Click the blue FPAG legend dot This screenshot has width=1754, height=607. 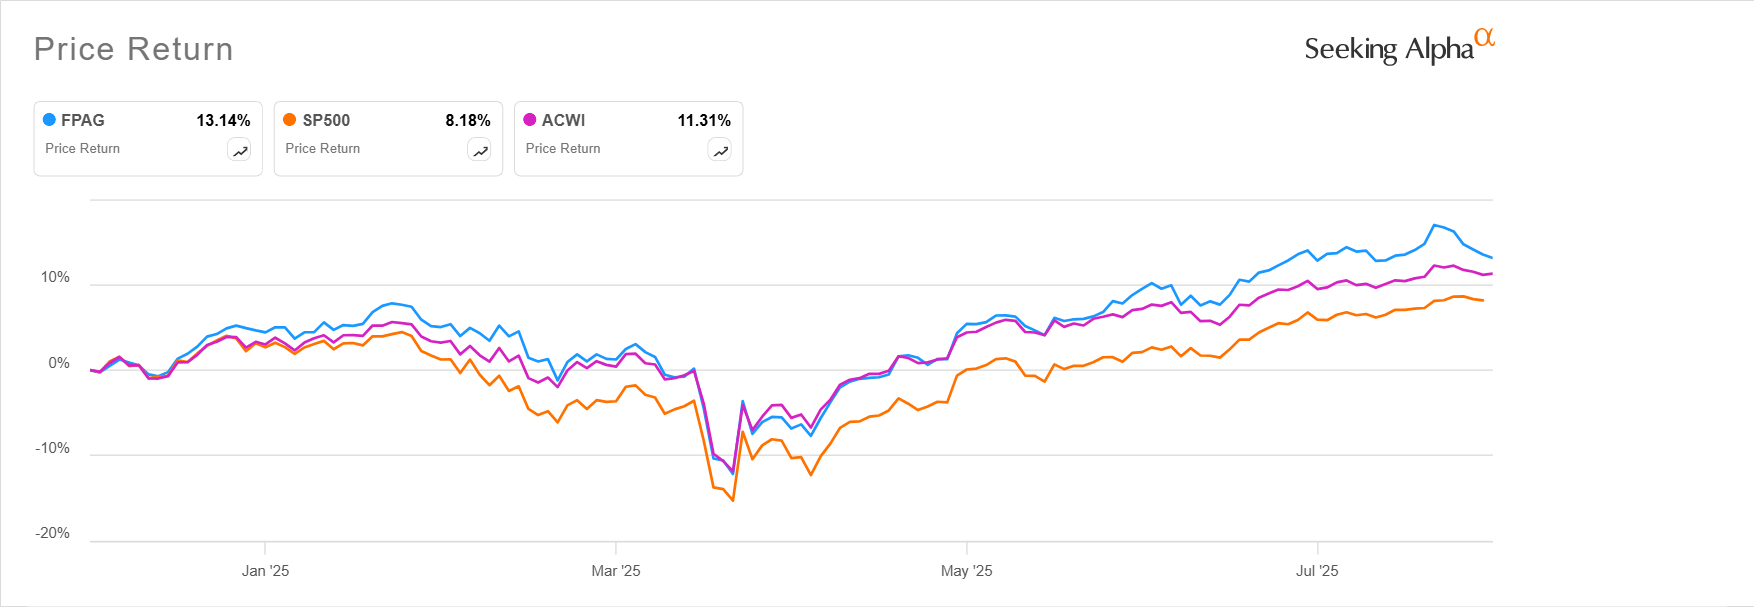49,120
